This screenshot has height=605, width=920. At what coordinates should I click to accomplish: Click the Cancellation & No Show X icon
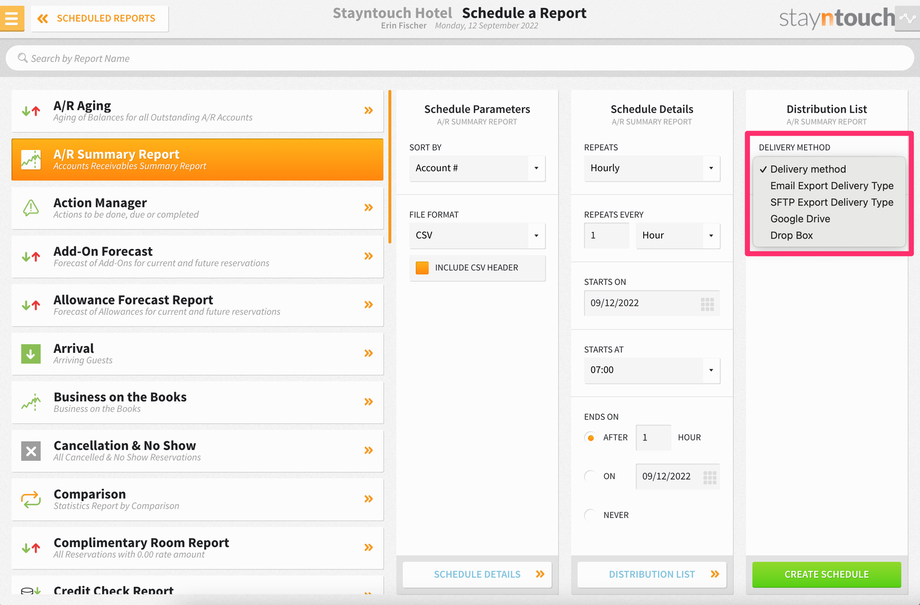[31, 451]
